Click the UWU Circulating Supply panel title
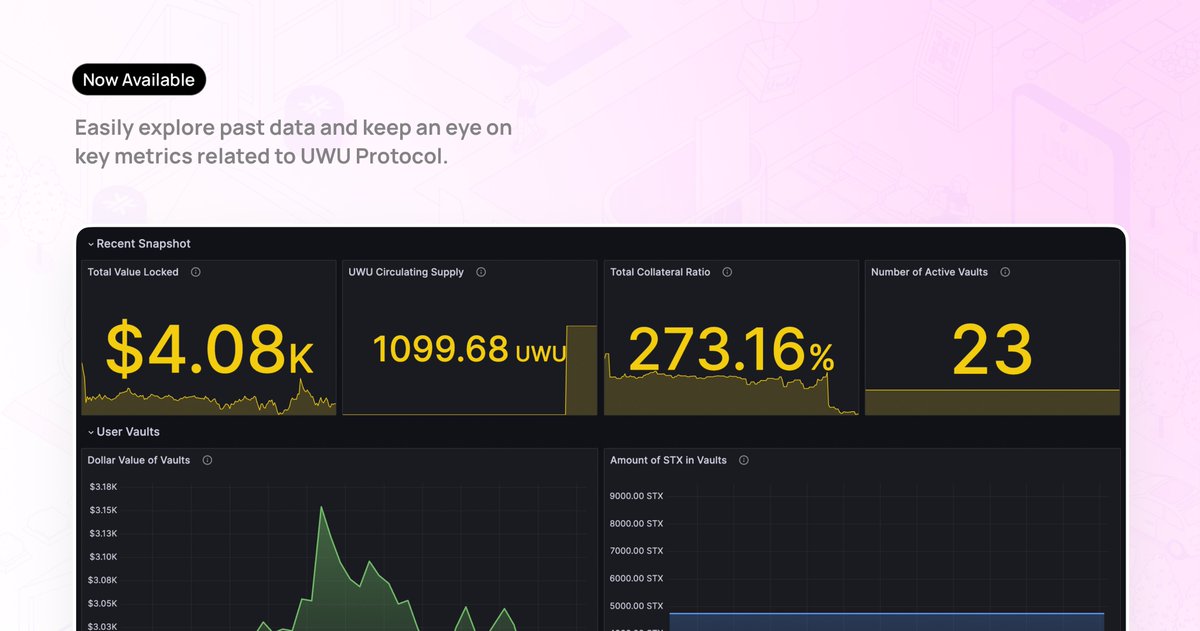 406,272
